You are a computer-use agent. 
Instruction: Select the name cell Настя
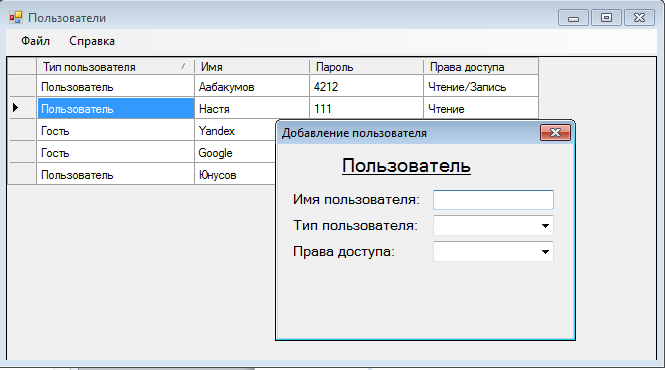coord(252,109)
